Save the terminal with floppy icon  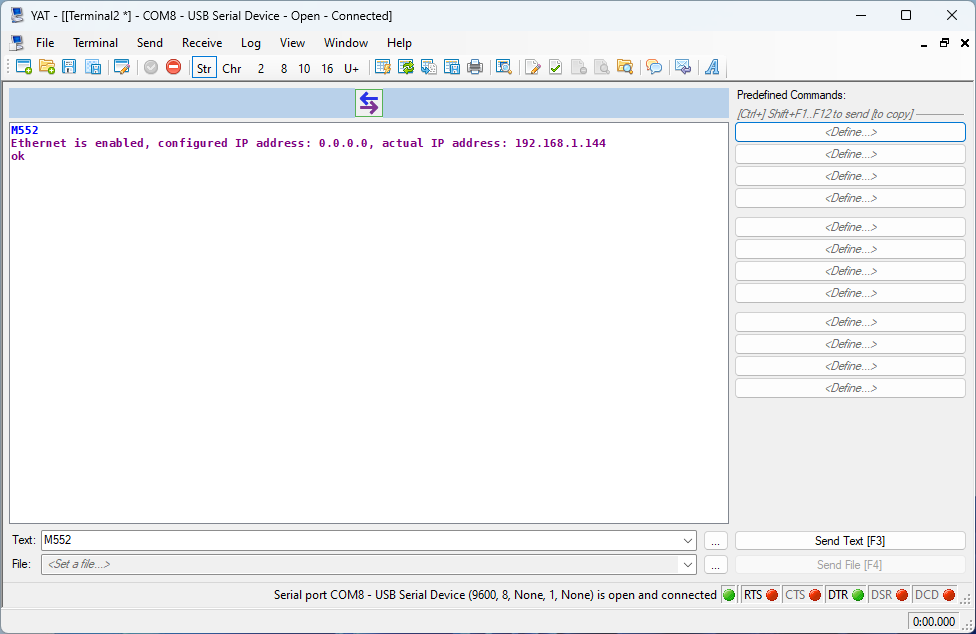pos(69,67)
